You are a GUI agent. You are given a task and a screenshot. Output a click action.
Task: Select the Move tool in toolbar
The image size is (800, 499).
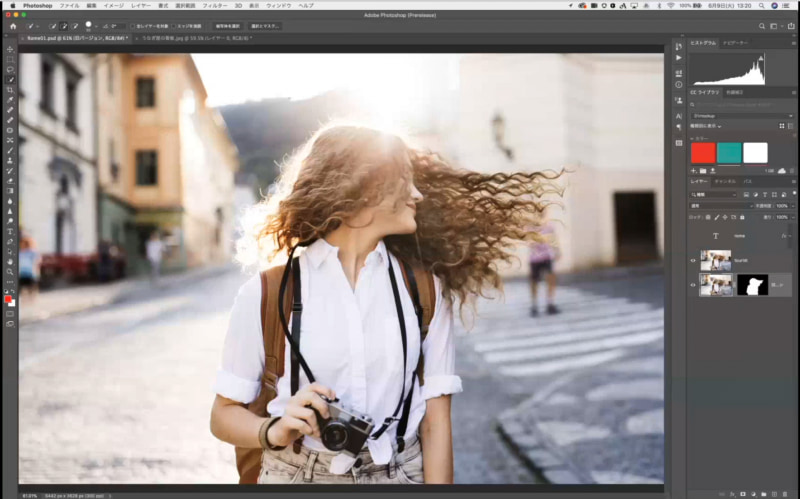10,49
